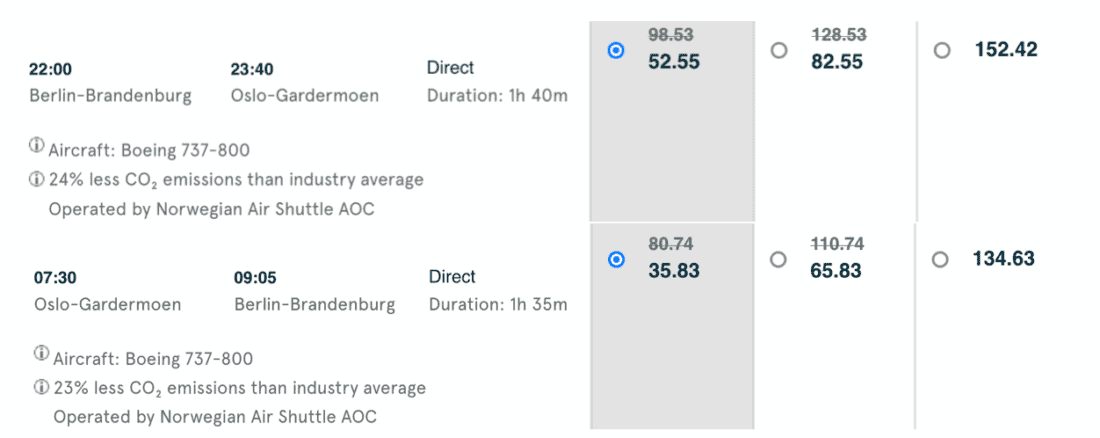Click the Direct label on the 07:30 flight
This screenshot has height=438, width=1100.
452,276
